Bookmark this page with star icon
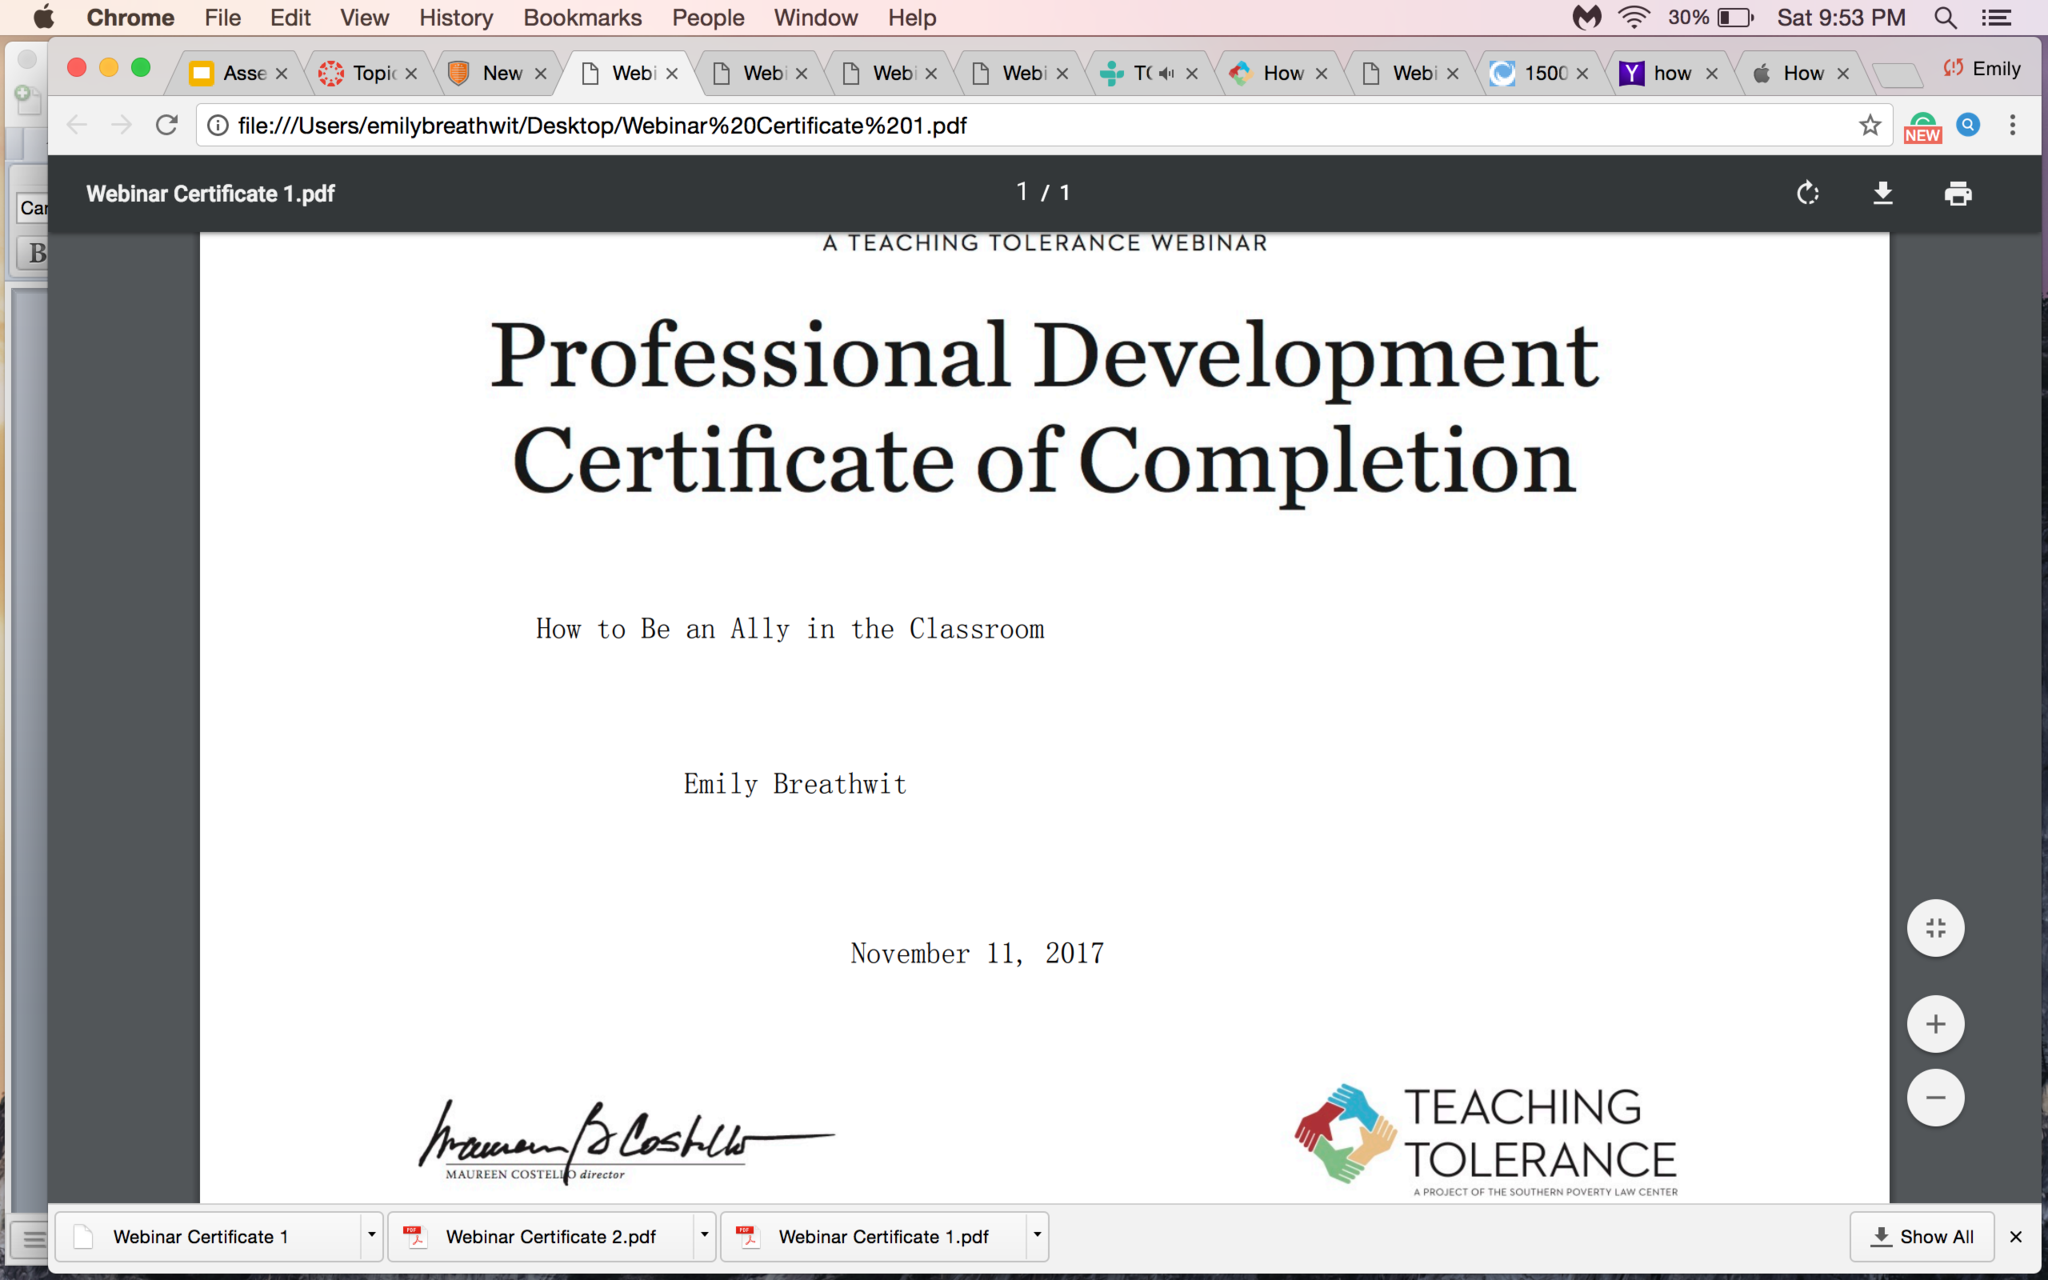Viewport: 2048px width, 1280px height. click(x=1869, y=125)
